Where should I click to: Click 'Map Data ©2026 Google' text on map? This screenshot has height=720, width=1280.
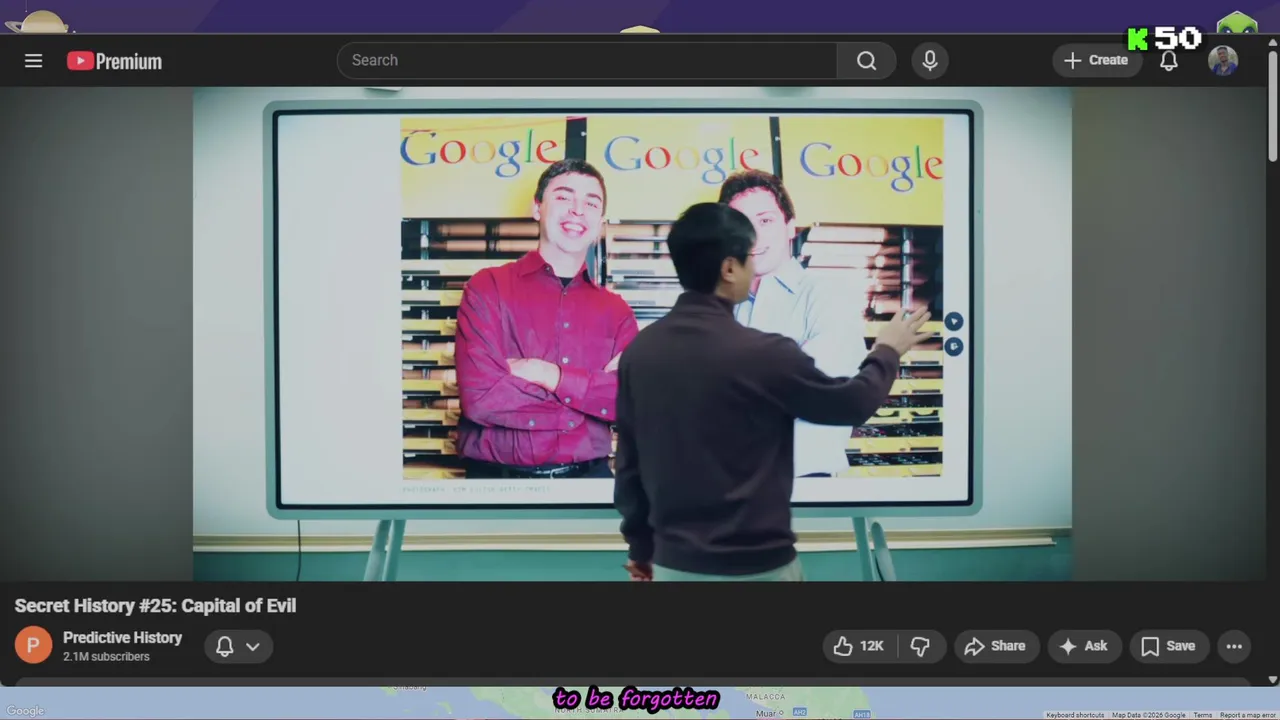pos(1148,715)
